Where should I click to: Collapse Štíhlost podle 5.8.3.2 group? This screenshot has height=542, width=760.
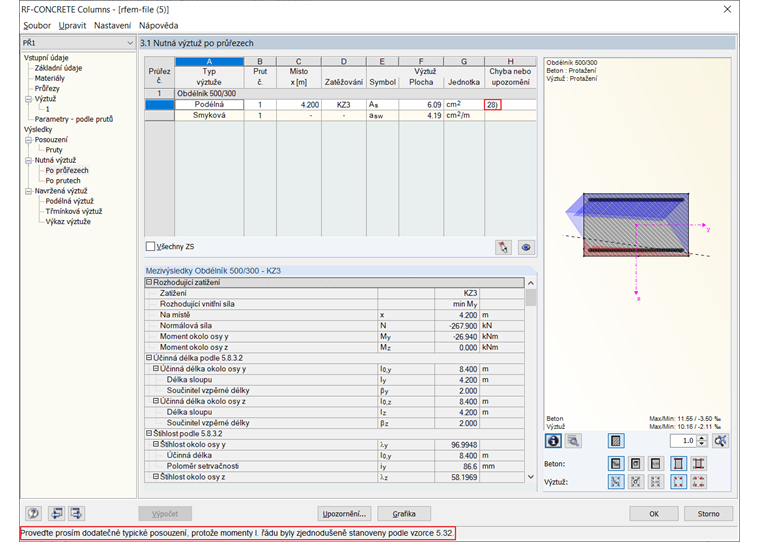pos(149,433)
